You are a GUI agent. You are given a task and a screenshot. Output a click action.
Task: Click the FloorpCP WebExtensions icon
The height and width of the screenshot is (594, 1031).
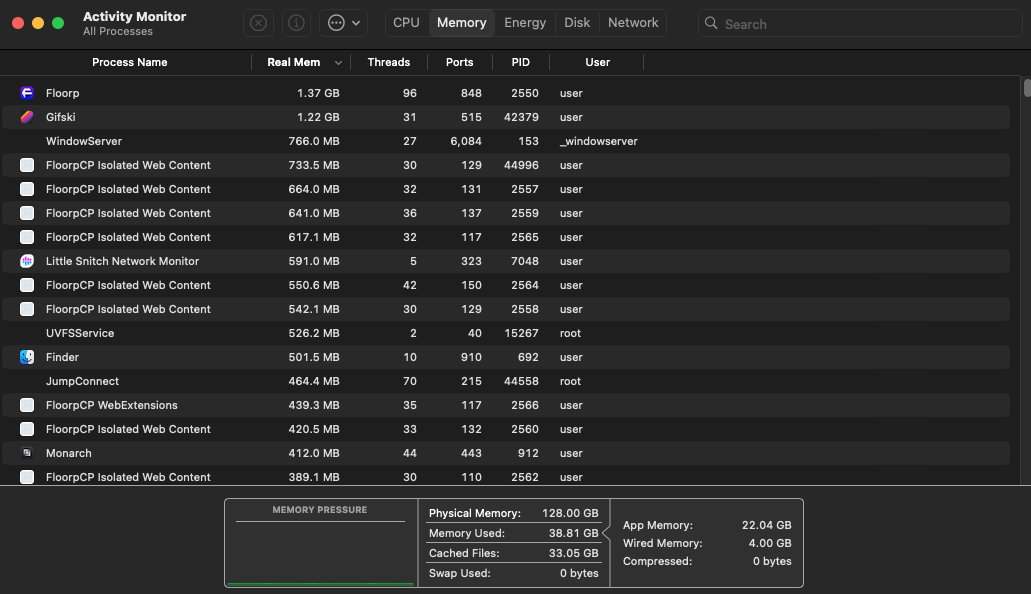27,405
